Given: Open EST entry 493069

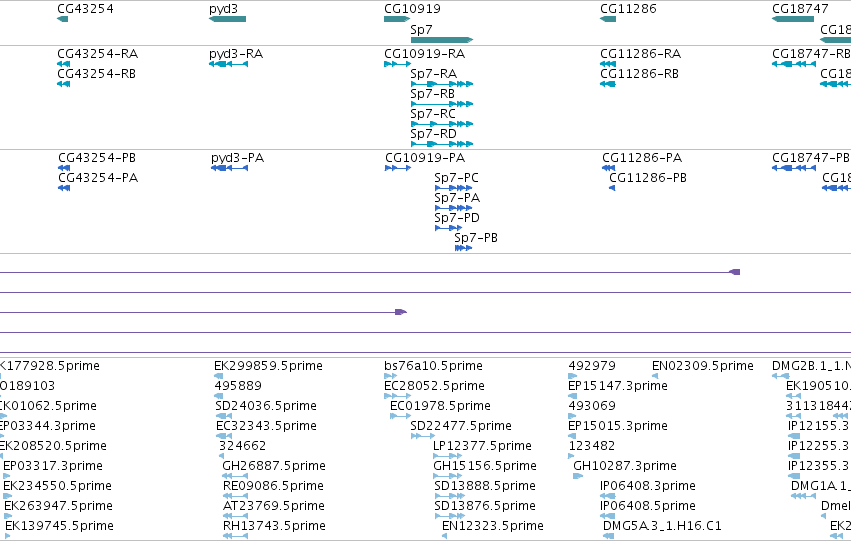Looking at the screenshot, I should click(x=592, y=406).
